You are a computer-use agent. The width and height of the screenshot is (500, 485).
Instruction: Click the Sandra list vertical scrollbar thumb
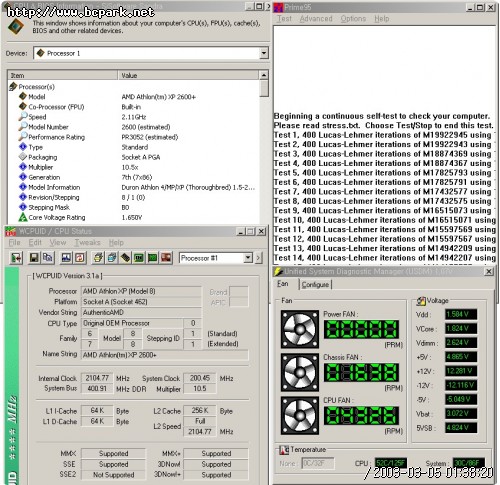tap(264, 88)
